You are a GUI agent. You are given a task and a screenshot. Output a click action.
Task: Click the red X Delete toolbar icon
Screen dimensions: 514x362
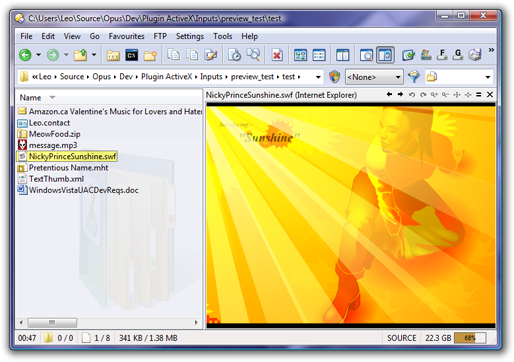[x=277, y=55]
